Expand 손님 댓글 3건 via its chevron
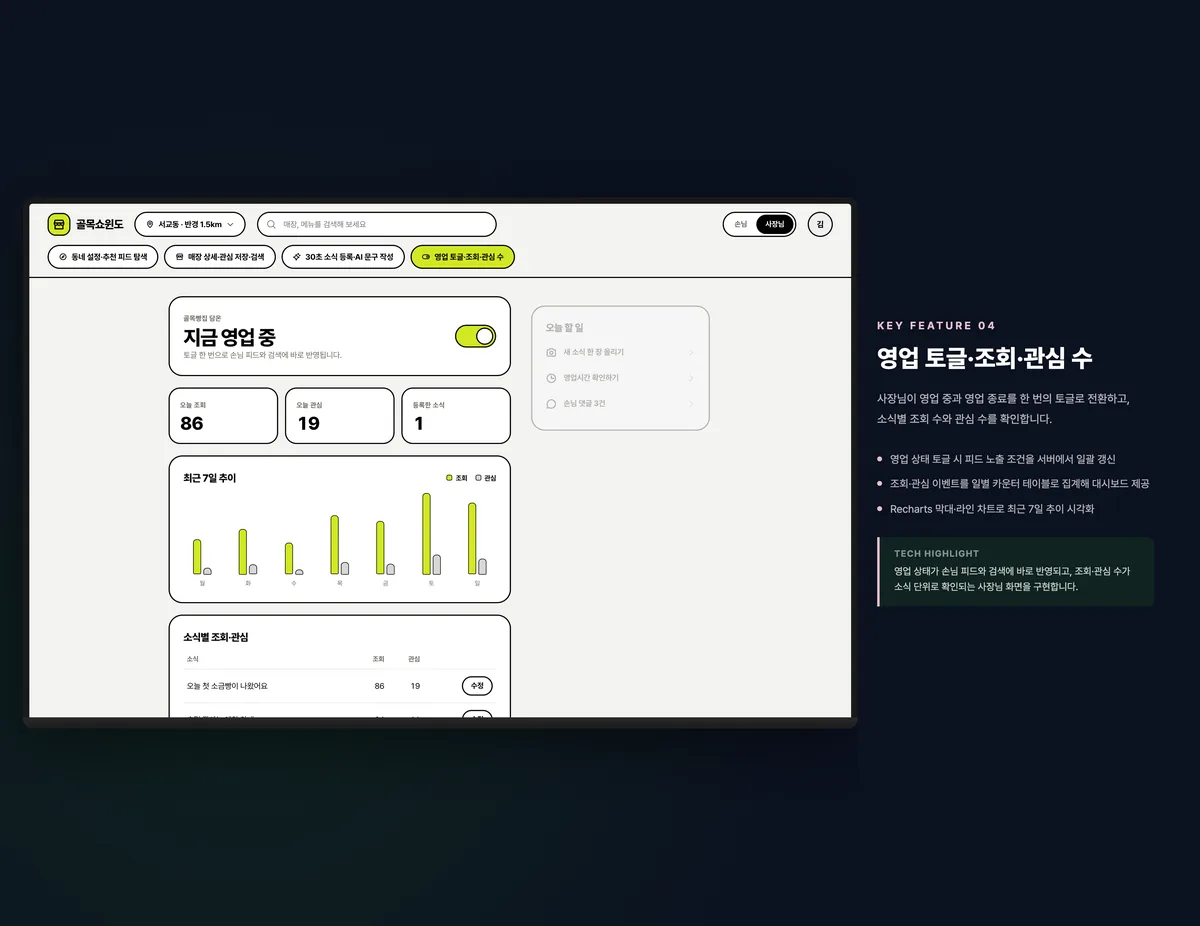The height and width of the screenshot is (926, 1200). 691,404
